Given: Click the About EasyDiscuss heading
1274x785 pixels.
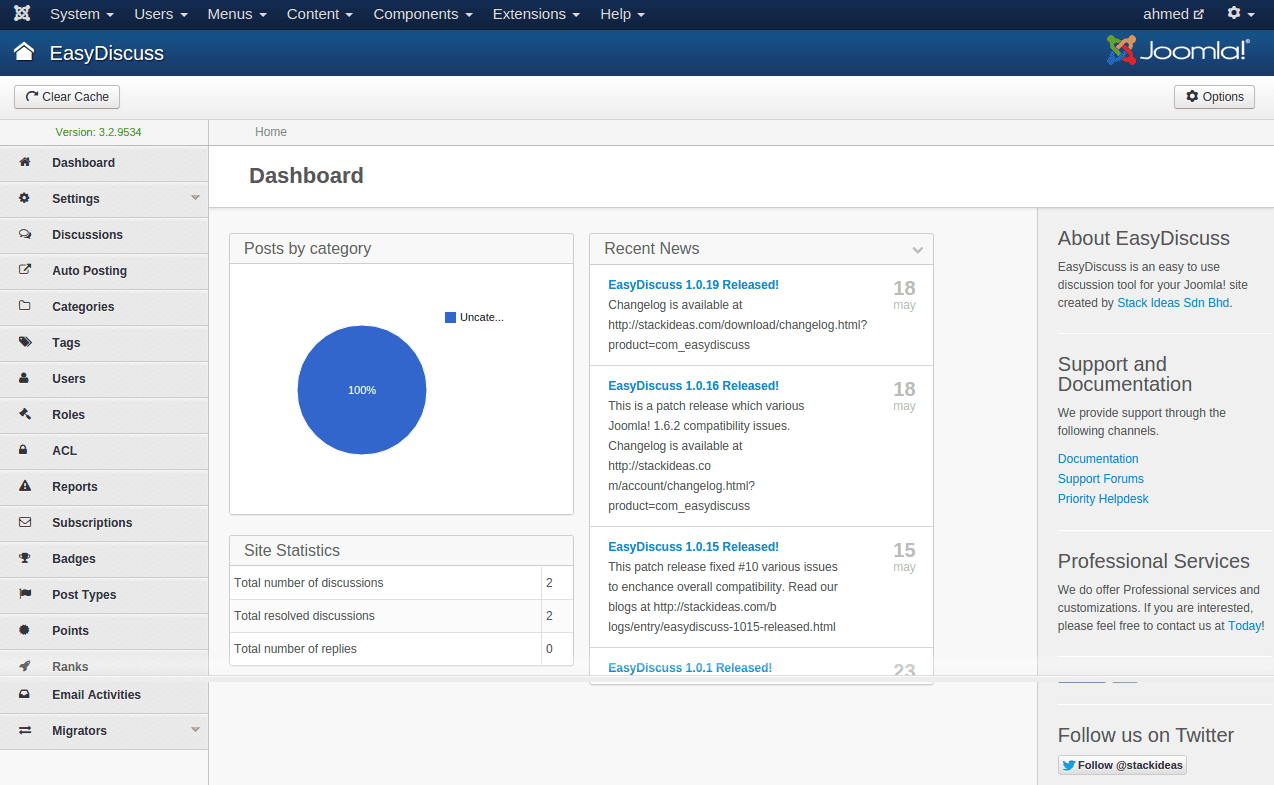Looking at the screenshot, I should point(1144,238).
